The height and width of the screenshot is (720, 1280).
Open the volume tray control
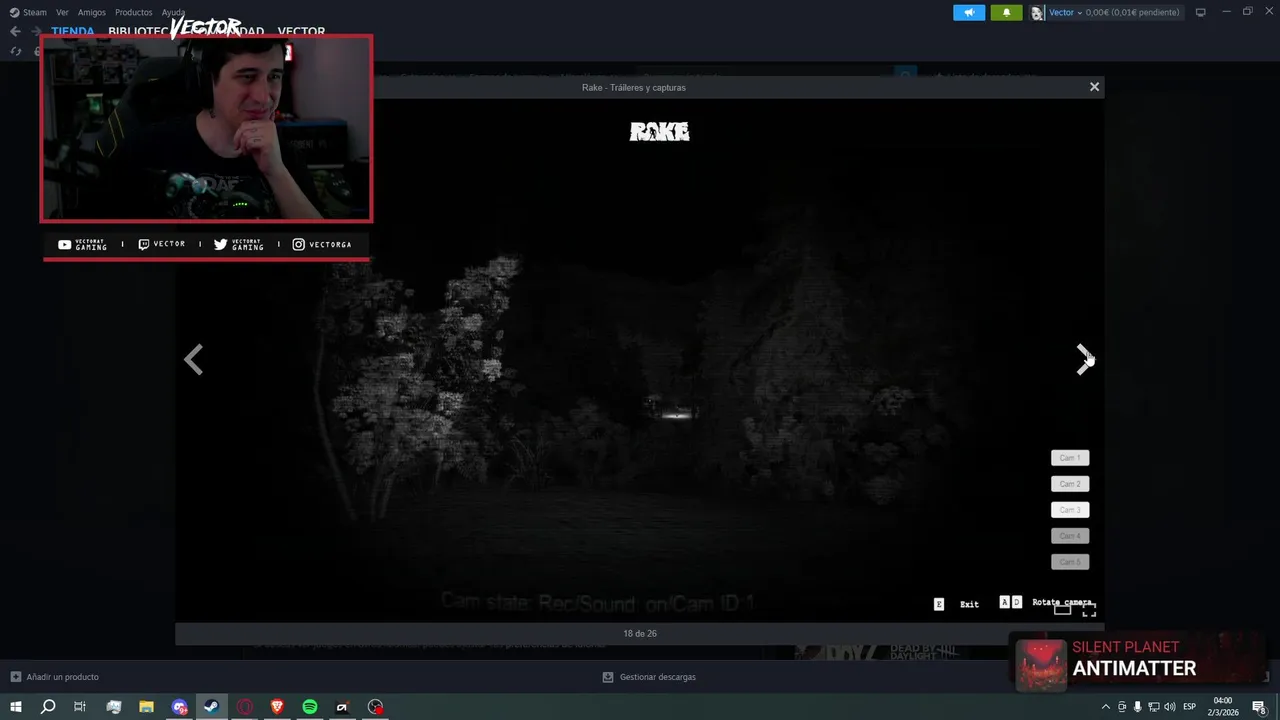[1170, 707]
